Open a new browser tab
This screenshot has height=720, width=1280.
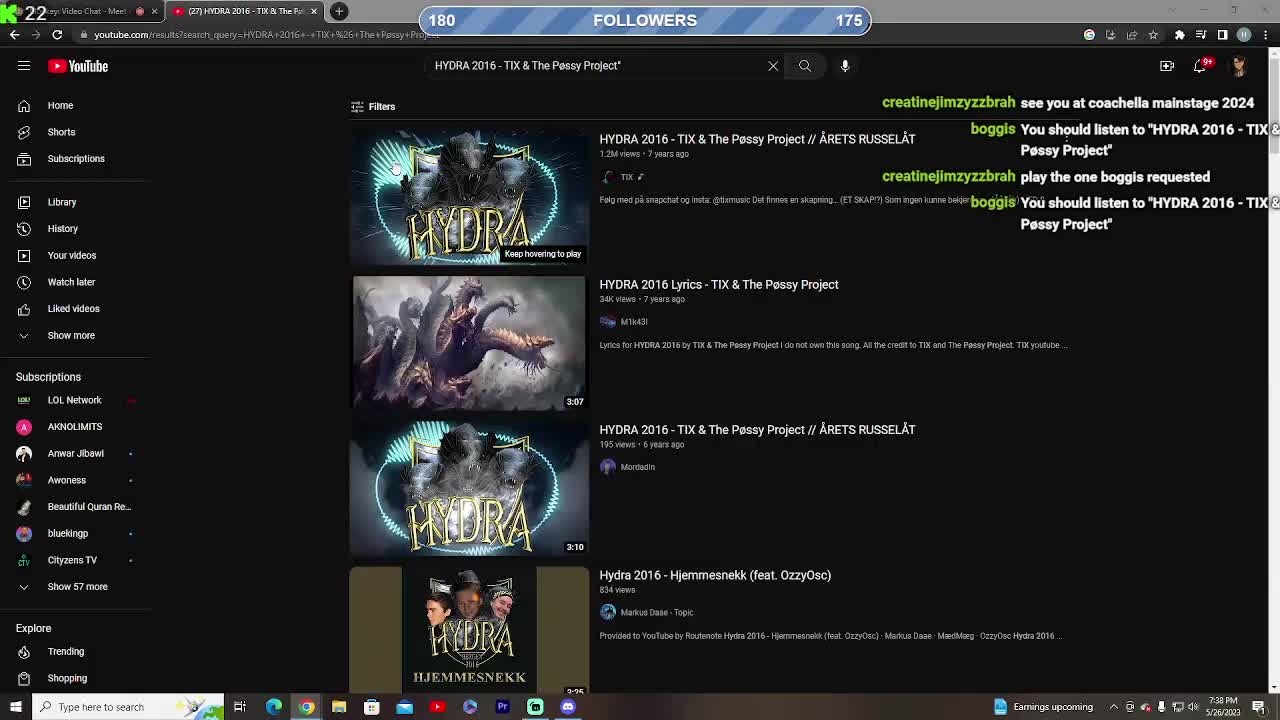[x=339, y=11]
